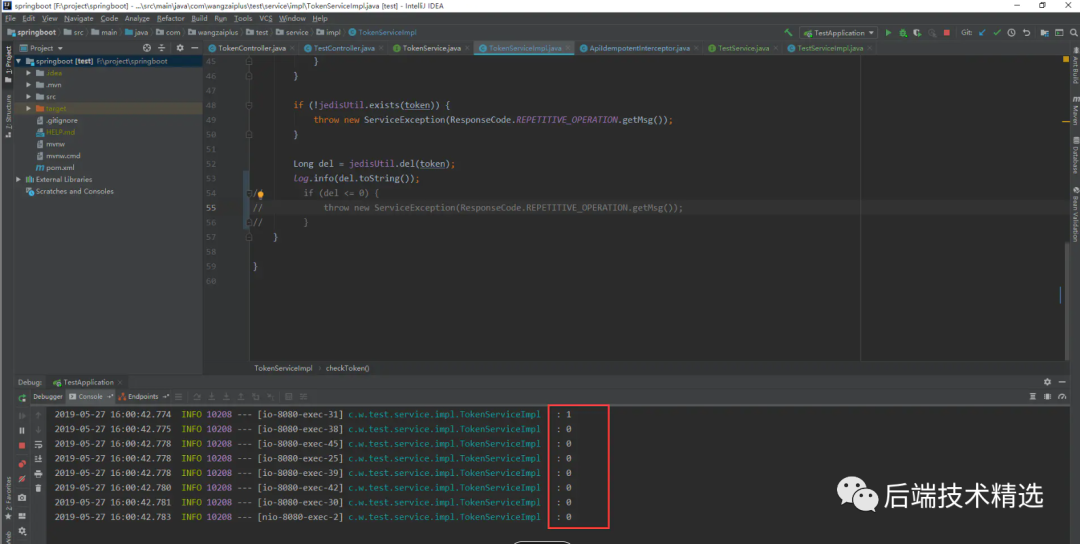Click the Git commit green checkmark
The image size is (1080, 544).
coord(997,32)
